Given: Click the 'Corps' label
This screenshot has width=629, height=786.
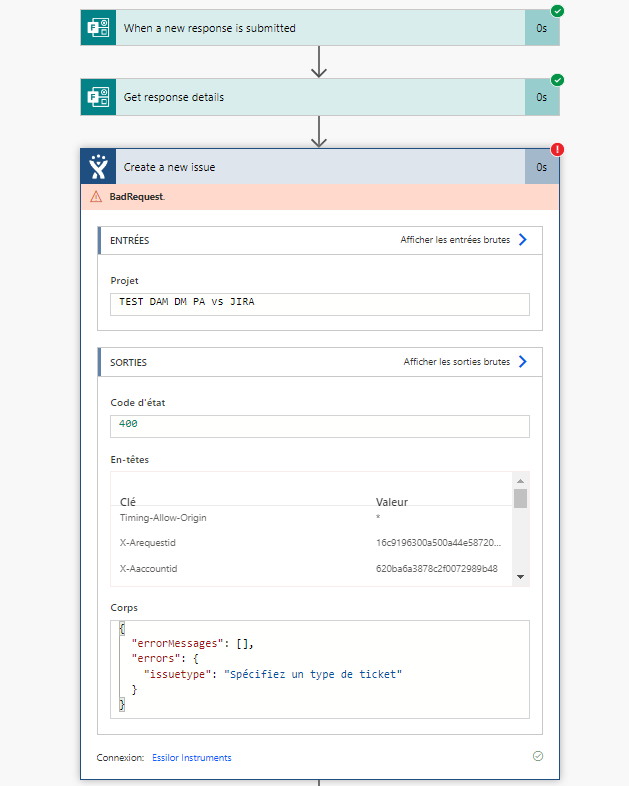Looking at the screenshot, I should (x=124, y=608).
